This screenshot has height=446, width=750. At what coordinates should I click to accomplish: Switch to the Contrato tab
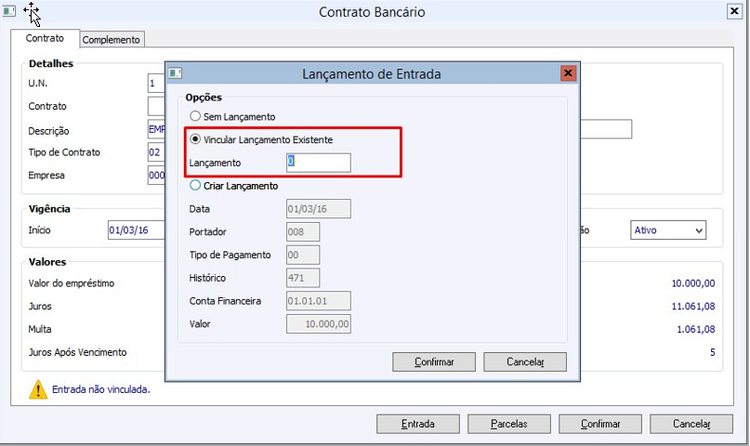(44, 38)
